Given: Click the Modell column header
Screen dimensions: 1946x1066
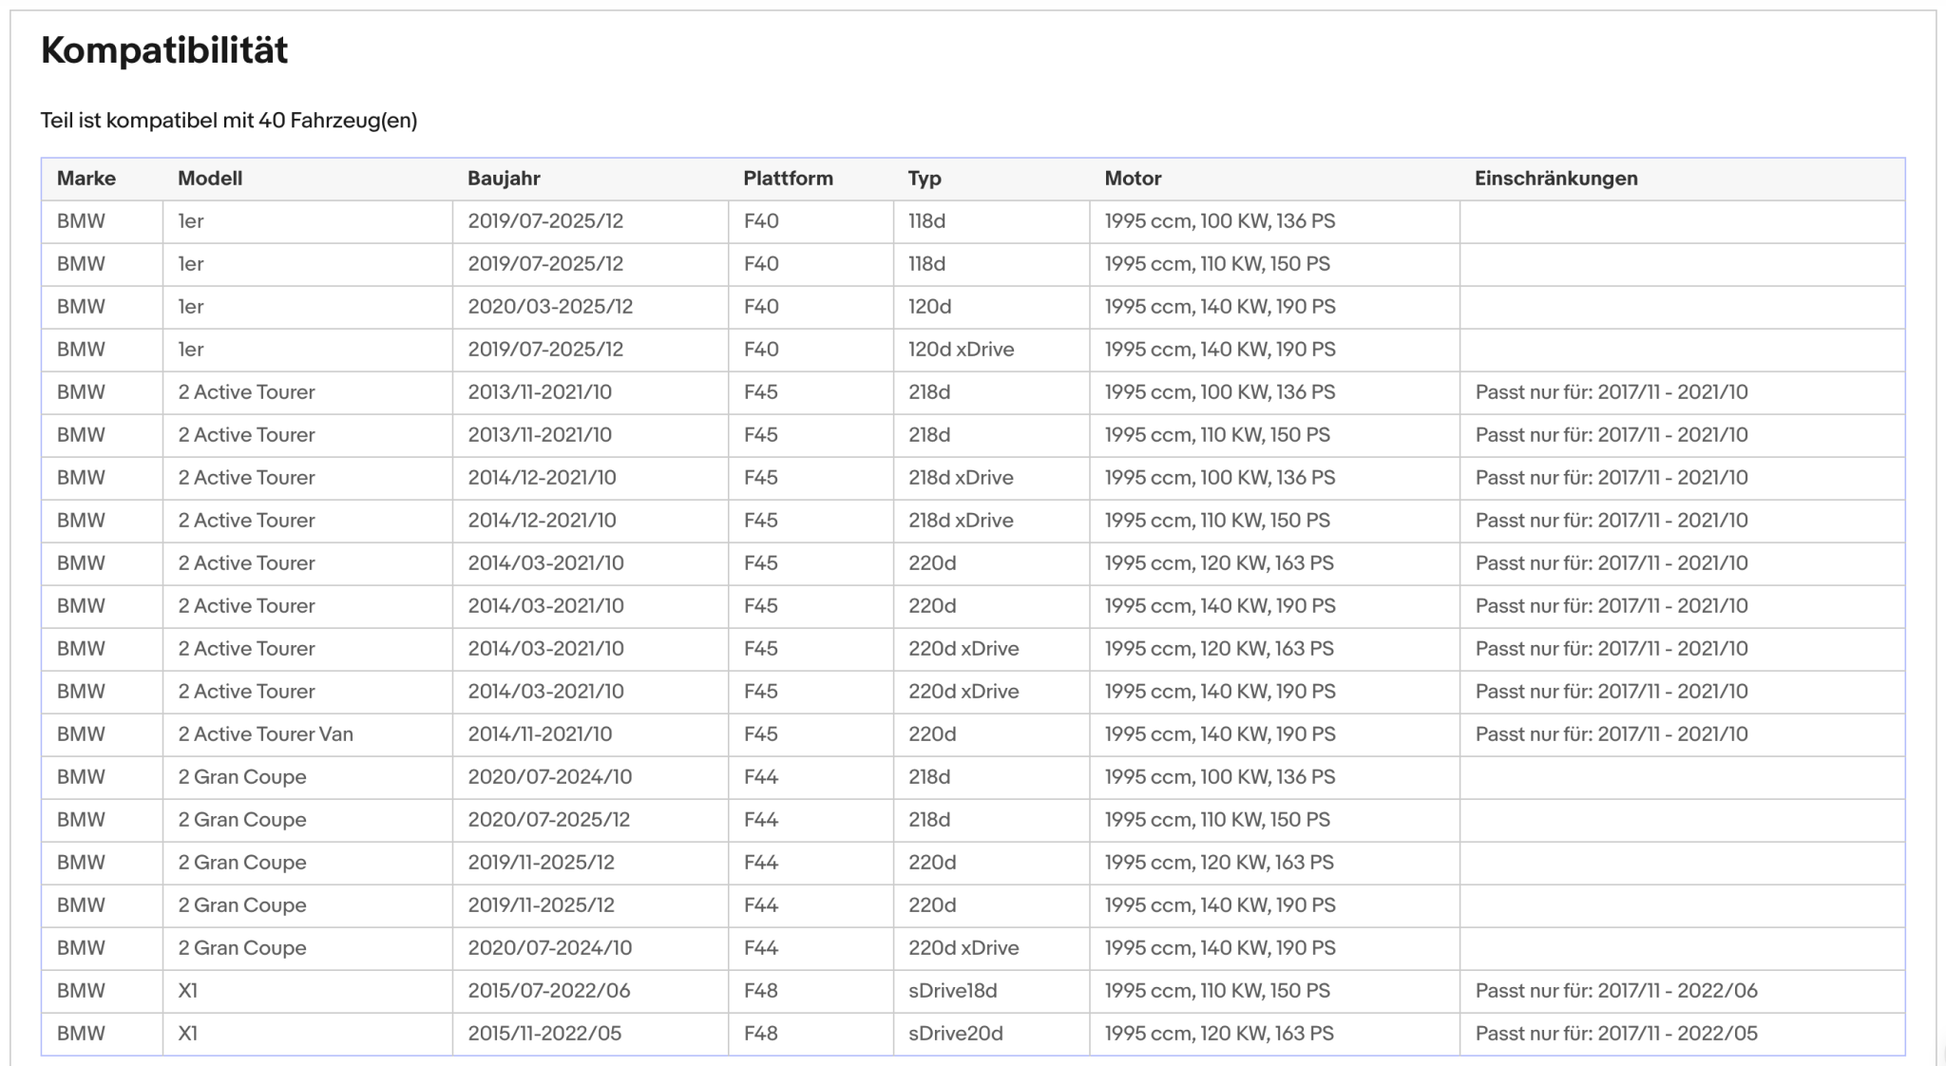Looking at the screenshot, I should click(210, 179).
